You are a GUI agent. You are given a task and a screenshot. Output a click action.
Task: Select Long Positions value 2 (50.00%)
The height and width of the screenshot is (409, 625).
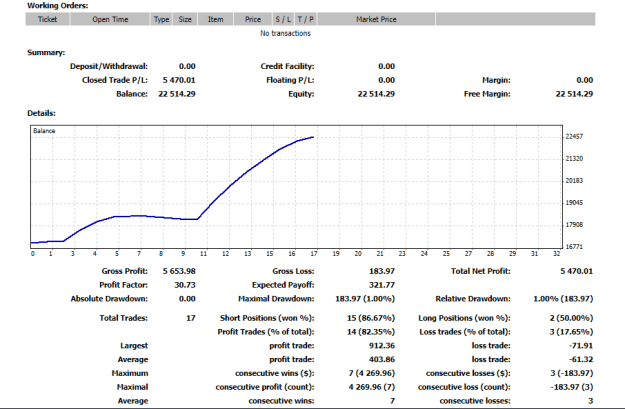(571, 318)
